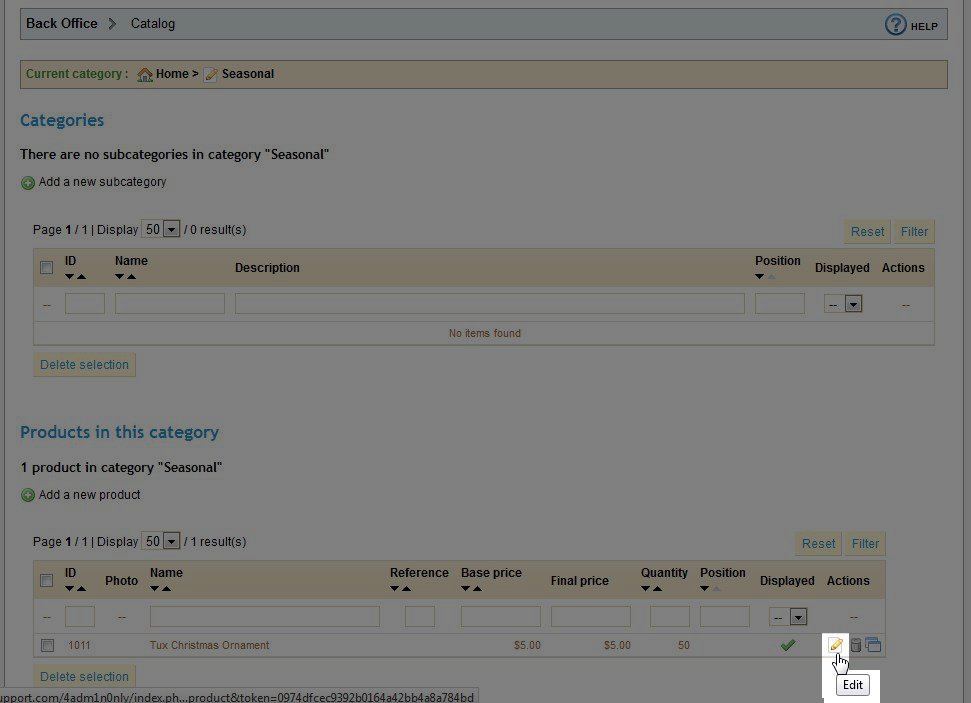Click the green Displayed checkmark for product 1011
This screenshot has width=971, height=703.
coord(787,645)
